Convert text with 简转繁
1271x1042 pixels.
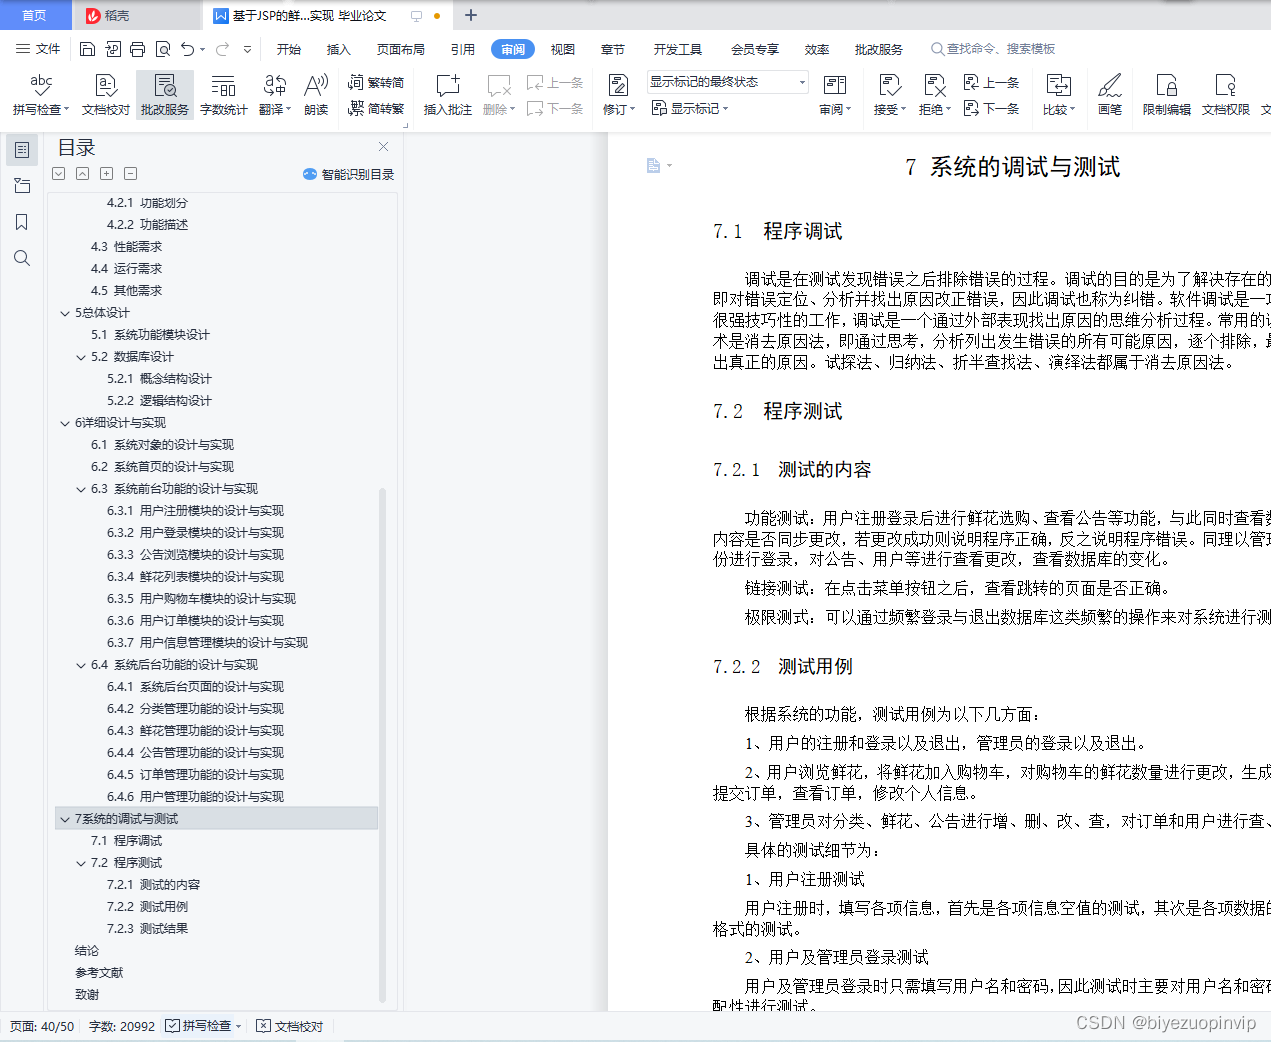[376, 108]
